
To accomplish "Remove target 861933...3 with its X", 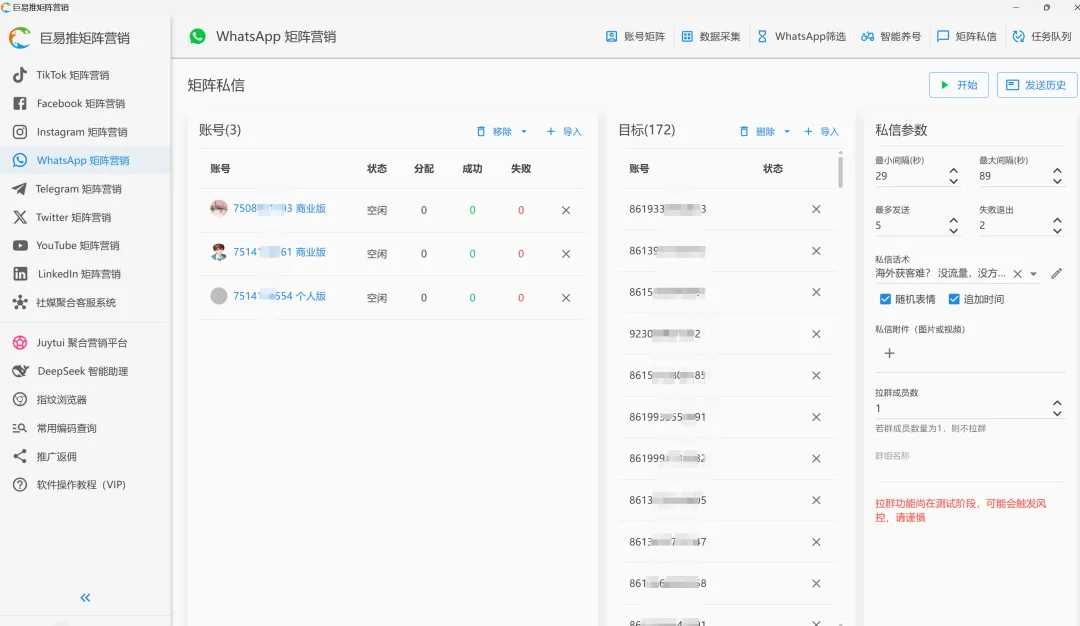I will 816,209.
